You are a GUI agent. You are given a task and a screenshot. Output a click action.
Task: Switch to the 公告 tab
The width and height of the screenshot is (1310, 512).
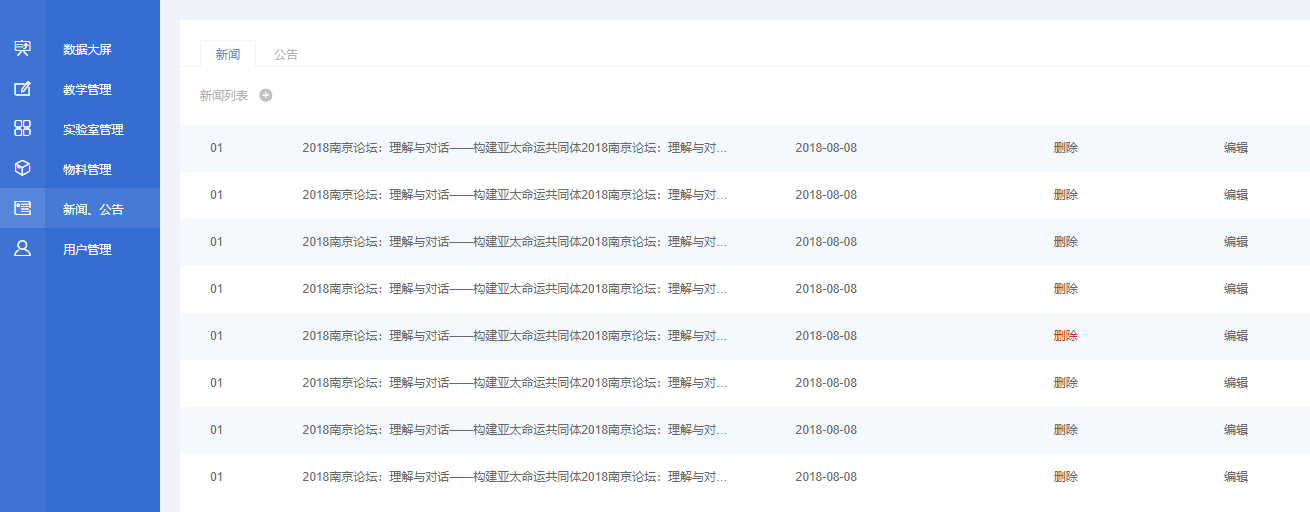pos(286,54)
